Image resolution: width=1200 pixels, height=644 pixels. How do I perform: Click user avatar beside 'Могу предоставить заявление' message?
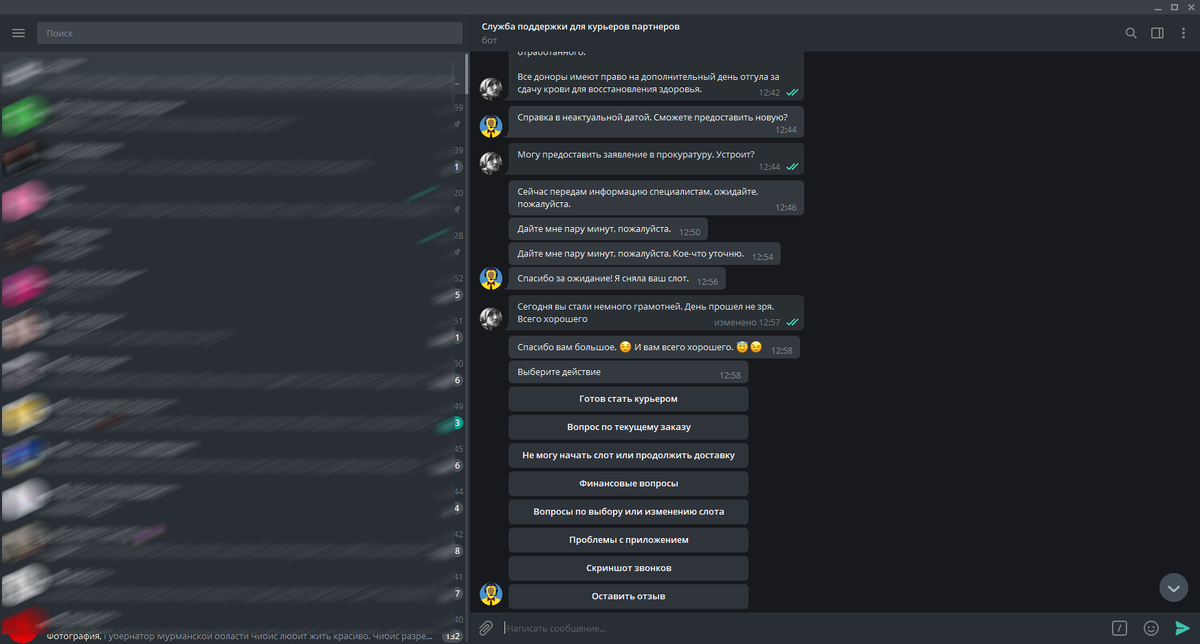coord(490,162)
